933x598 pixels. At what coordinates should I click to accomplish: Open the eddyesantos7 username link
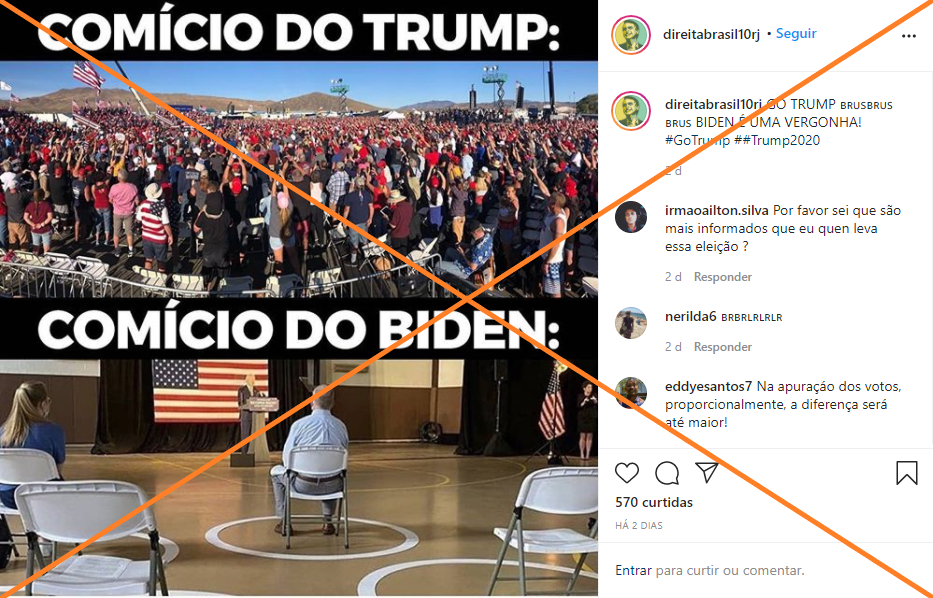click(x=709, y=387)
